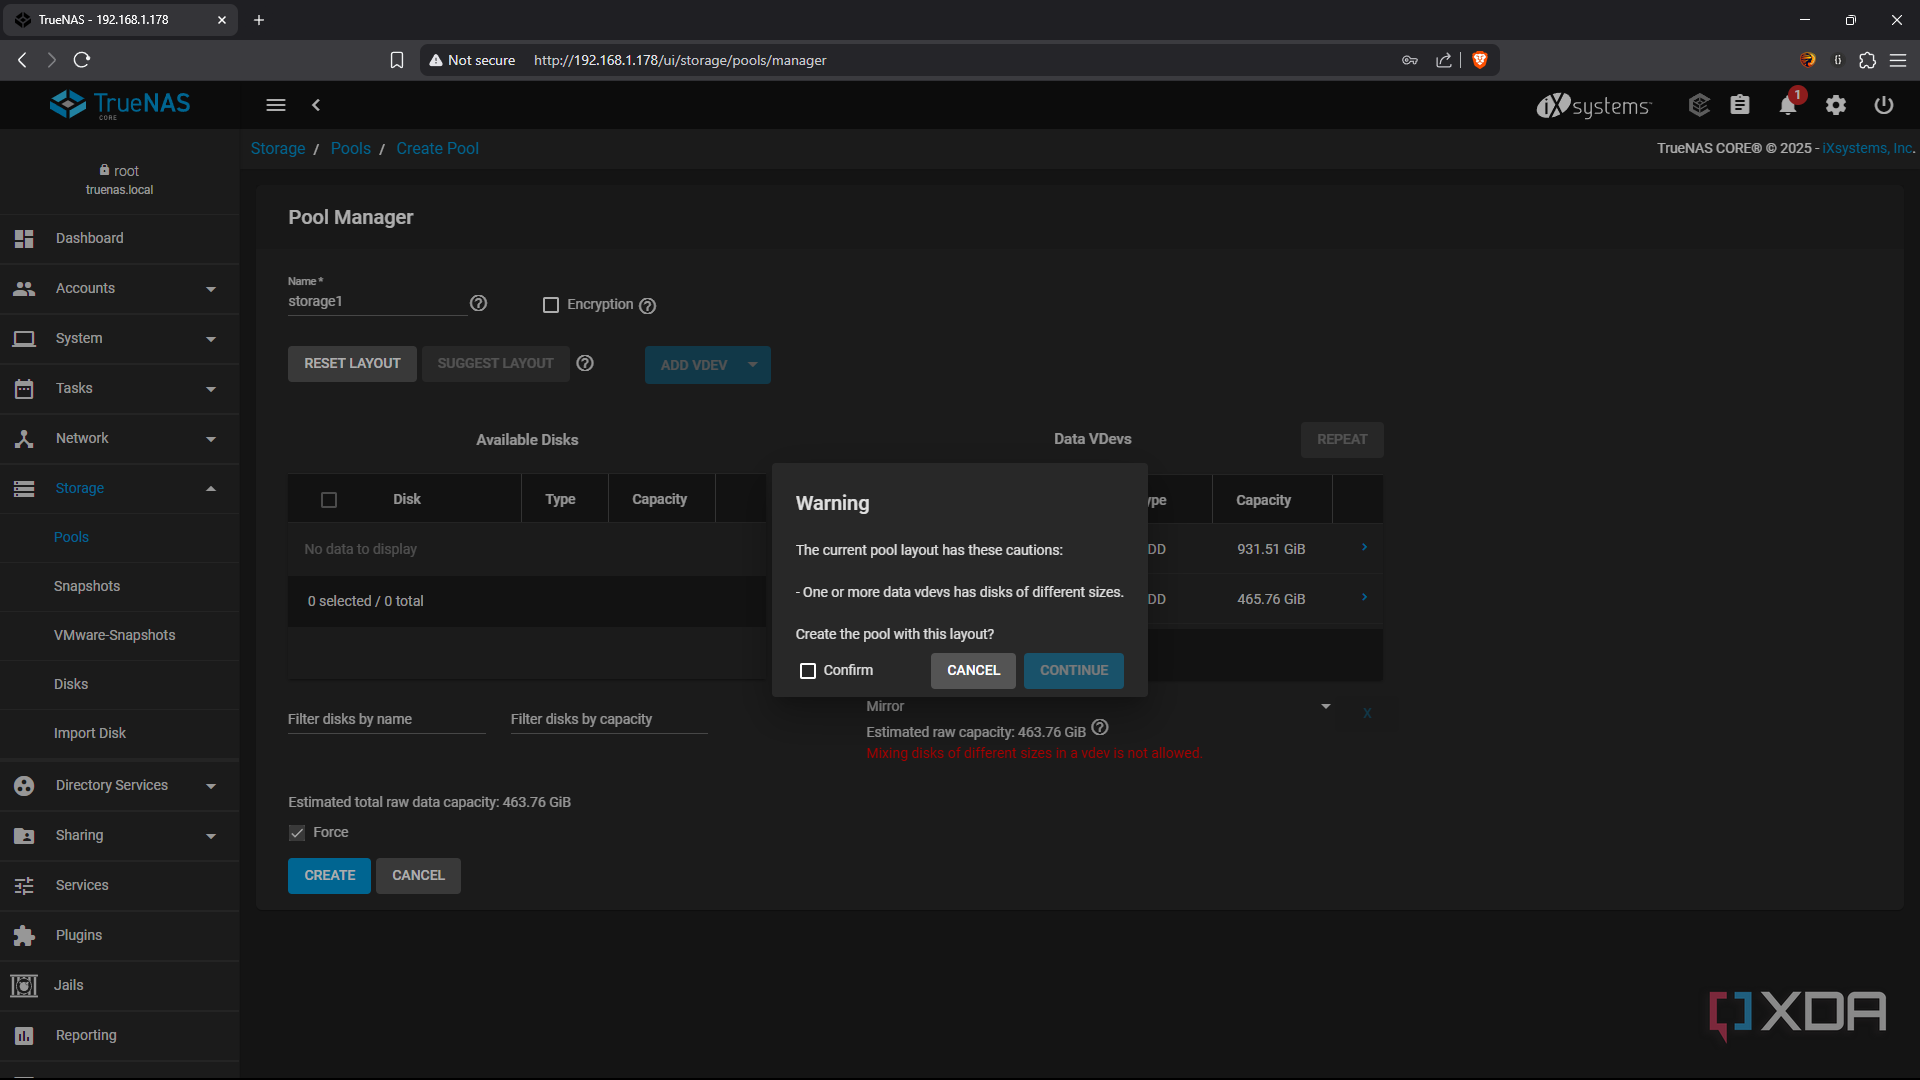Screen dimensions: 1920x1080
Task: Click the Reset Layout button
Action: pyautogui.click(x=352, y=364)
